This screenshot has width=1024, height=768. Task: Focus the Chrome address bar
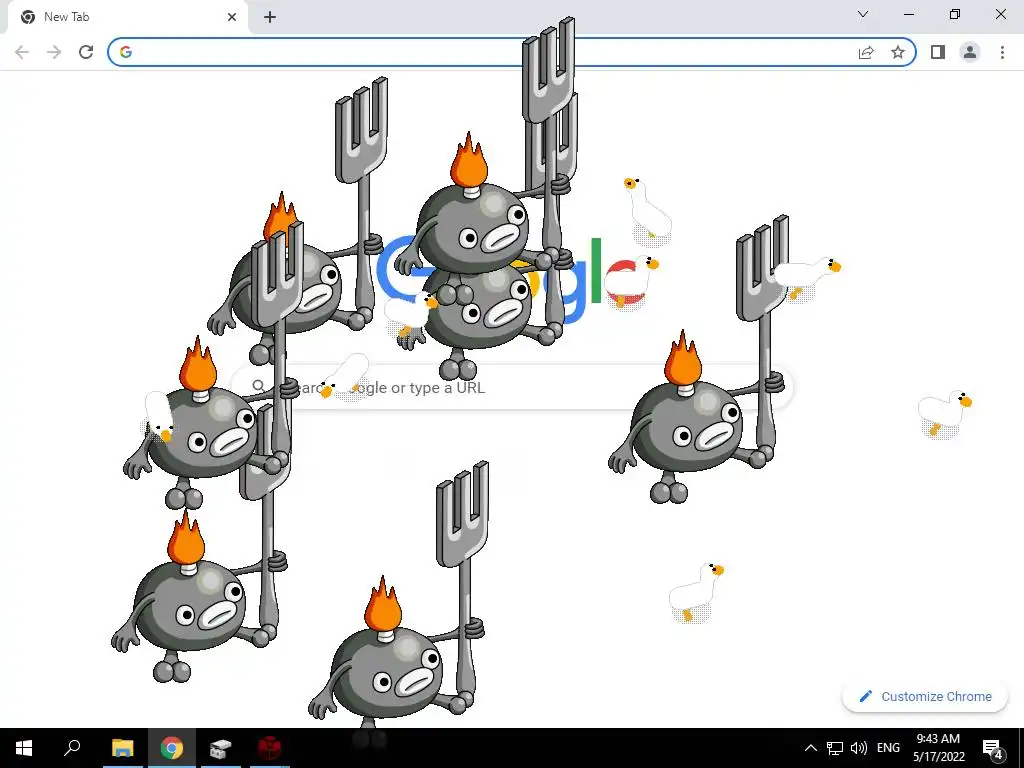point(511,52)
